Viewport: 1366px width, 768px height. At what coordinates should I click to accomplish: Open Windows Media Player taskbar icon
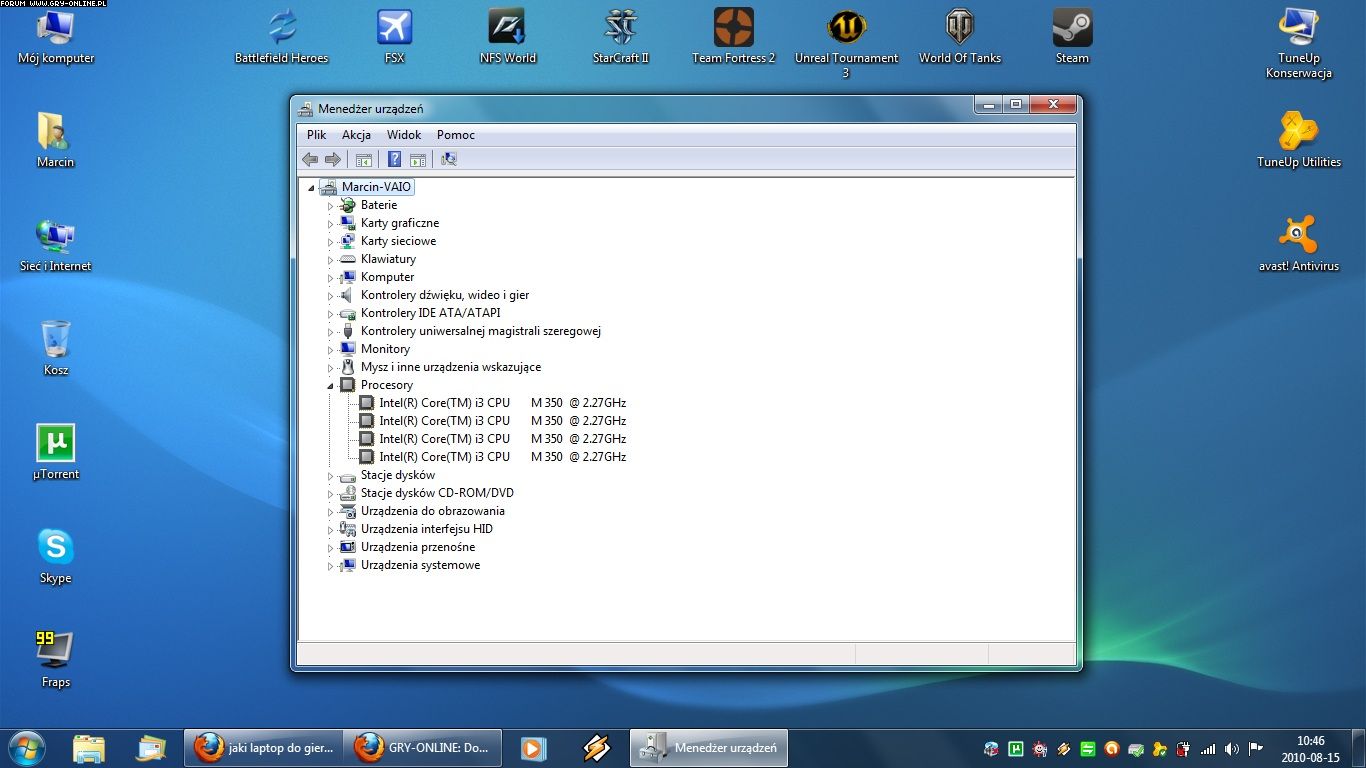point(533,748)
